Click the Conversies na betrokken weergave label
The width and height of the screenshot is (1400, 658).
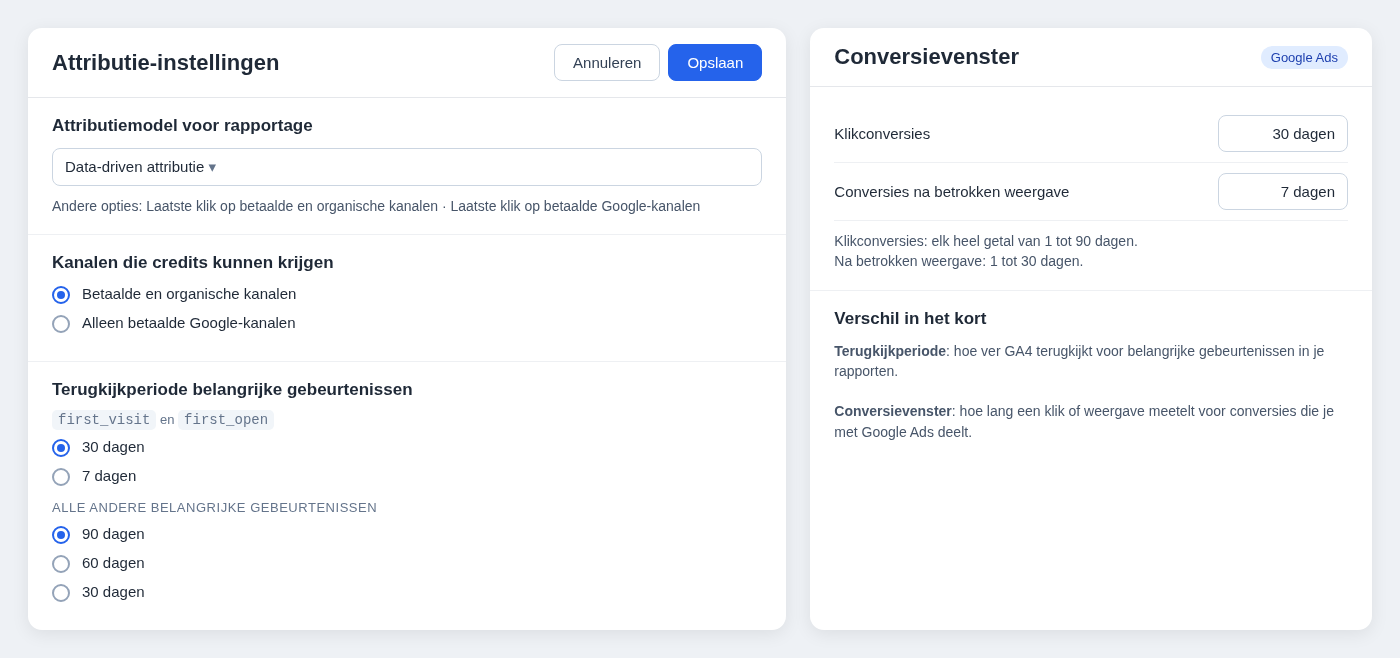(x=951, y=192)
